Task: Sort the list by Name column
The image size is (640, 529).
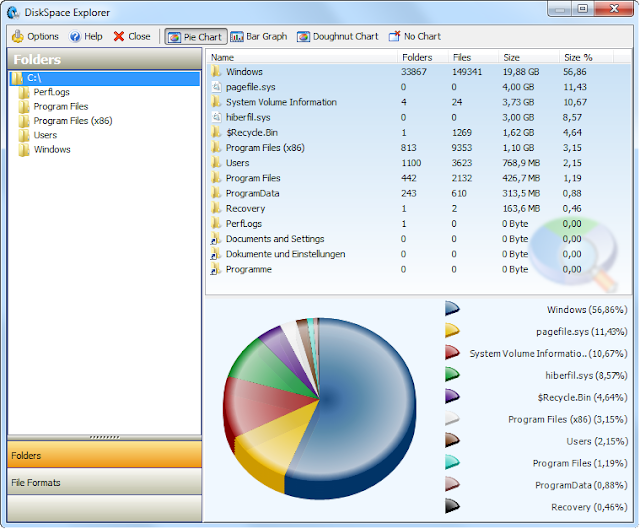Action: click(x=302, y=57)
